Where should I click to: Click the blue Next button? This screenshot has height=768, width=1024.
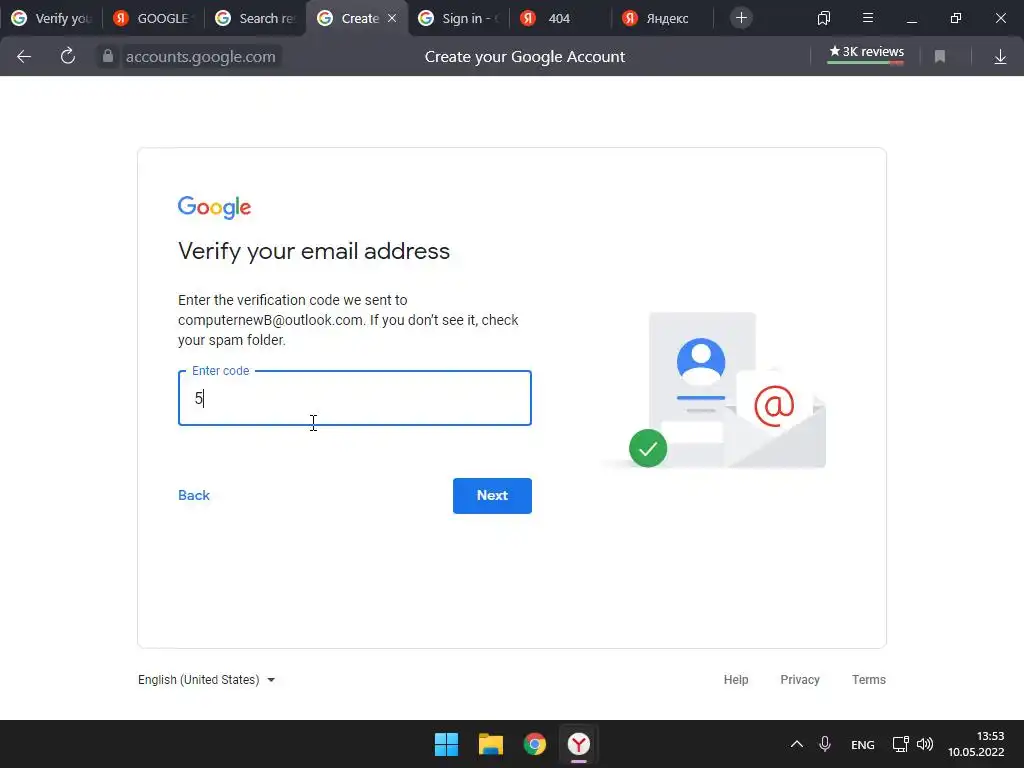[492, 496]
